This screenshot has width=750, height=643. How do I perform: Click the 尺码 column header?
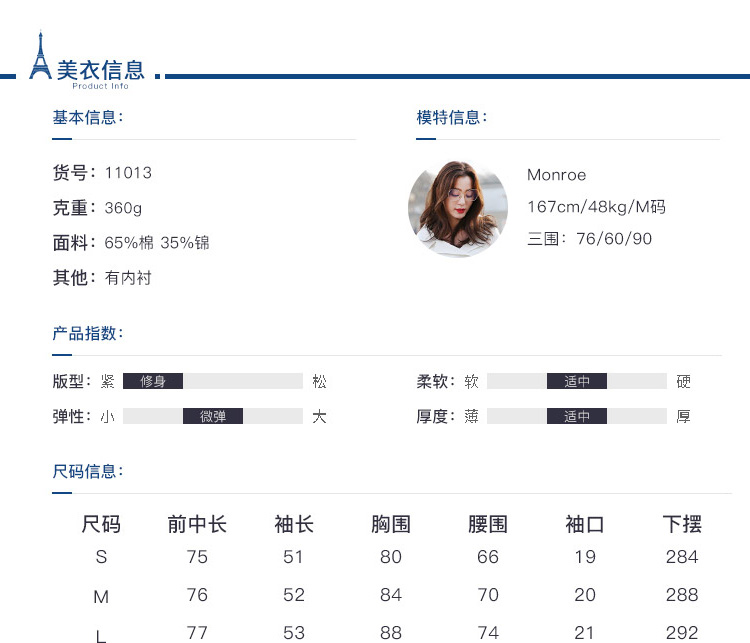coord(101,524)
